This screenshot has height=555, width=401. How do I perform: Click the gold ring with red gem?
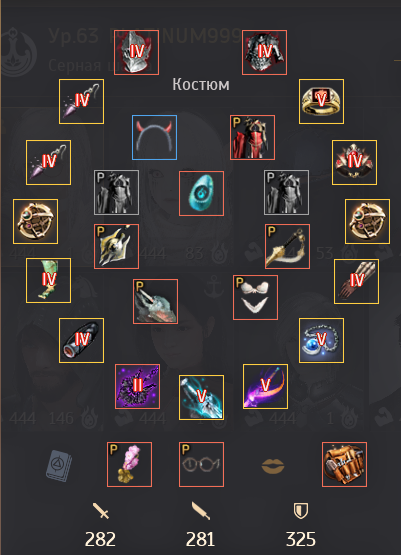[321, 102]
